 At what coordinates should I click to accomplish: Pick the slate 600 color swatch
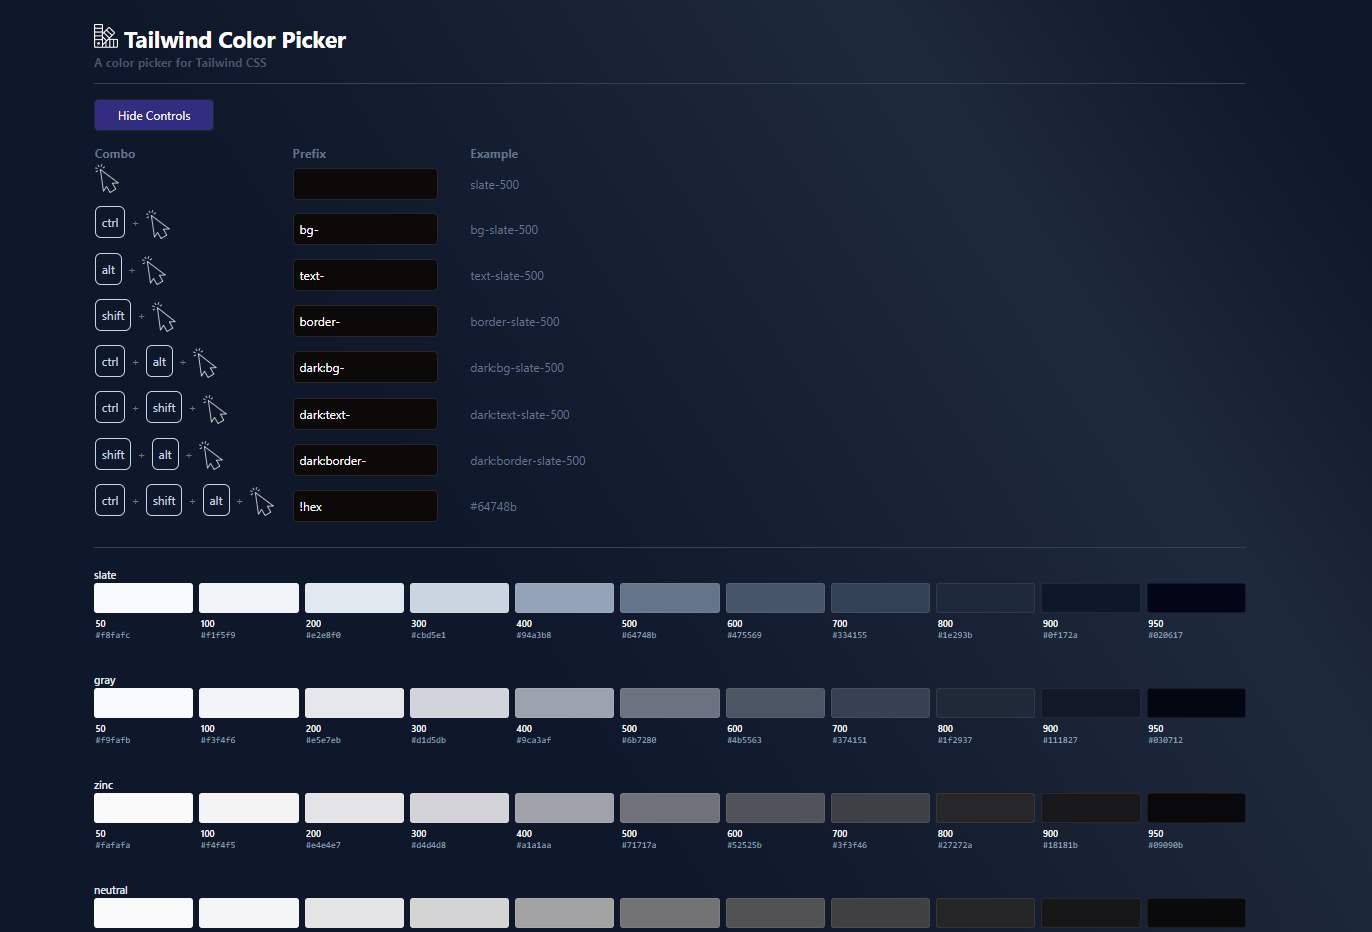point(775,598)
